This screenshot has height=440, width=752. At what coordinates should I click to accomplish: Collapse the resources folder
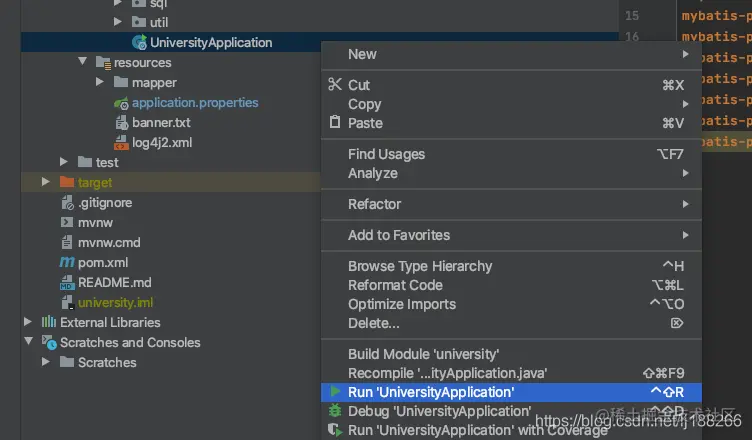click(x=83, y=62)
